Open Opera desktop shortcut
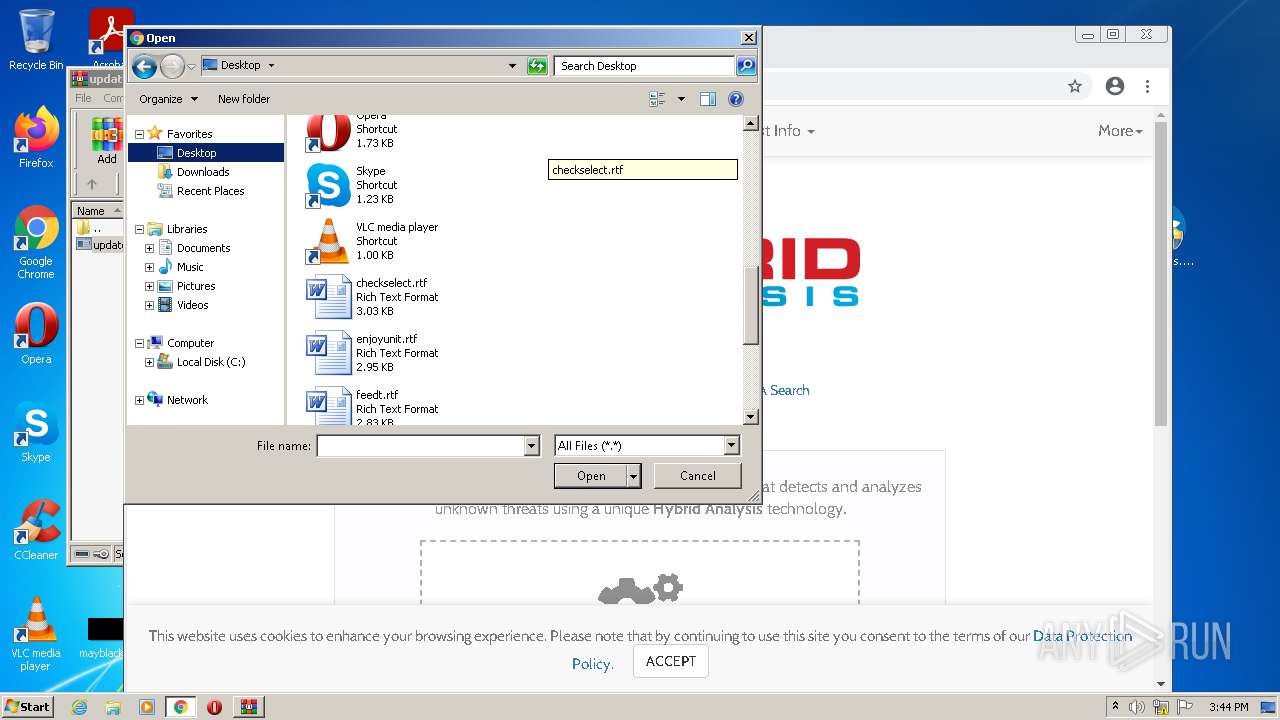 36,334
